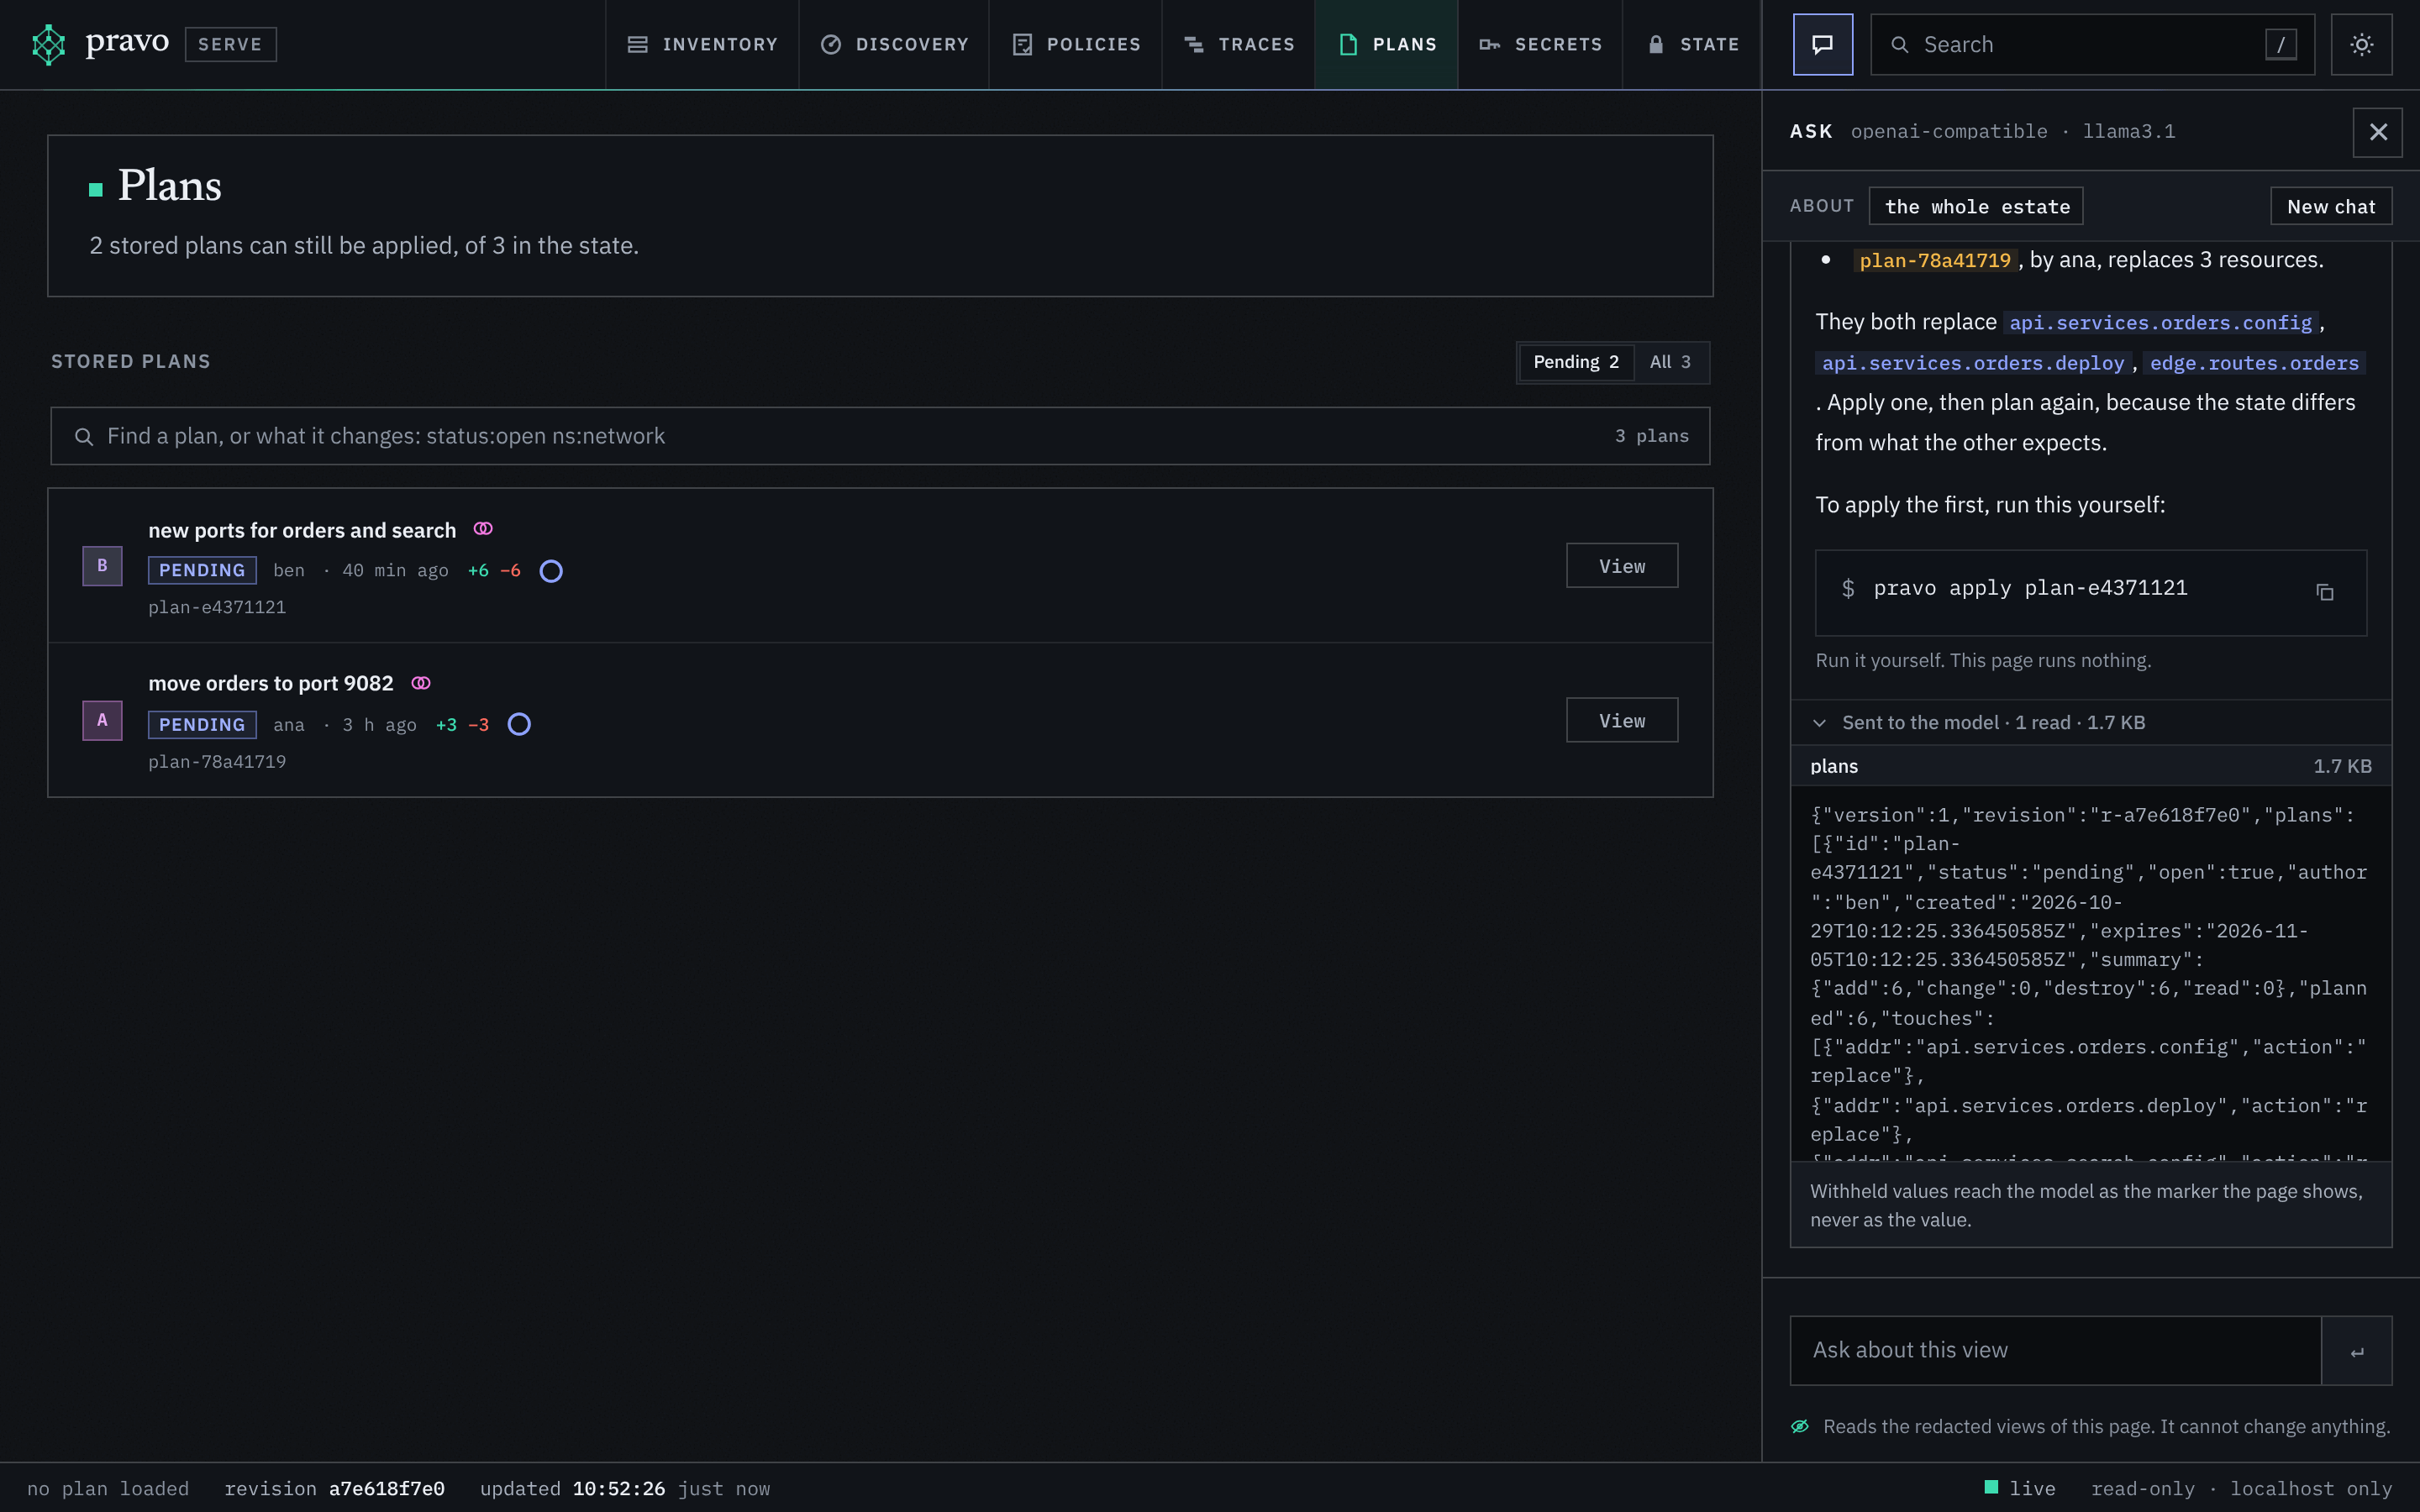Image resolution: width=2420 pixels, height=1512 pixels.
Task: Click the magnifier in the global search box
Action: (x=1899, y=45)
